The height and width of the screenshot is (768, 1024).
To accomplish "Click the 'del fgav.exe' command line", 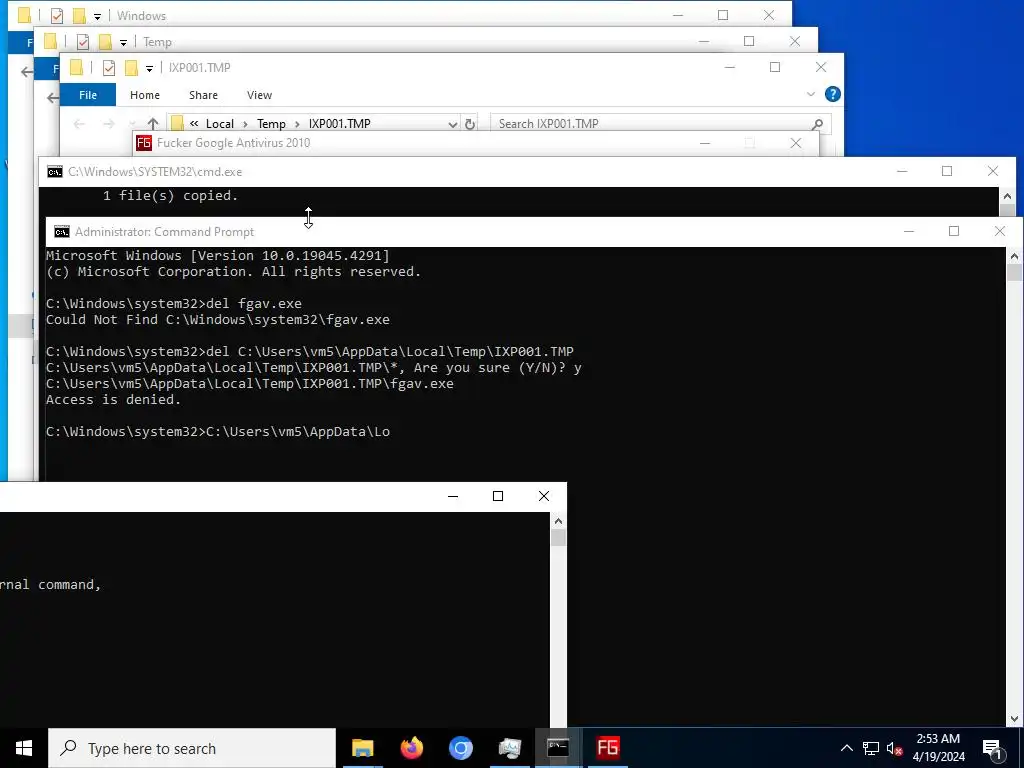I will tap(174, 304).
